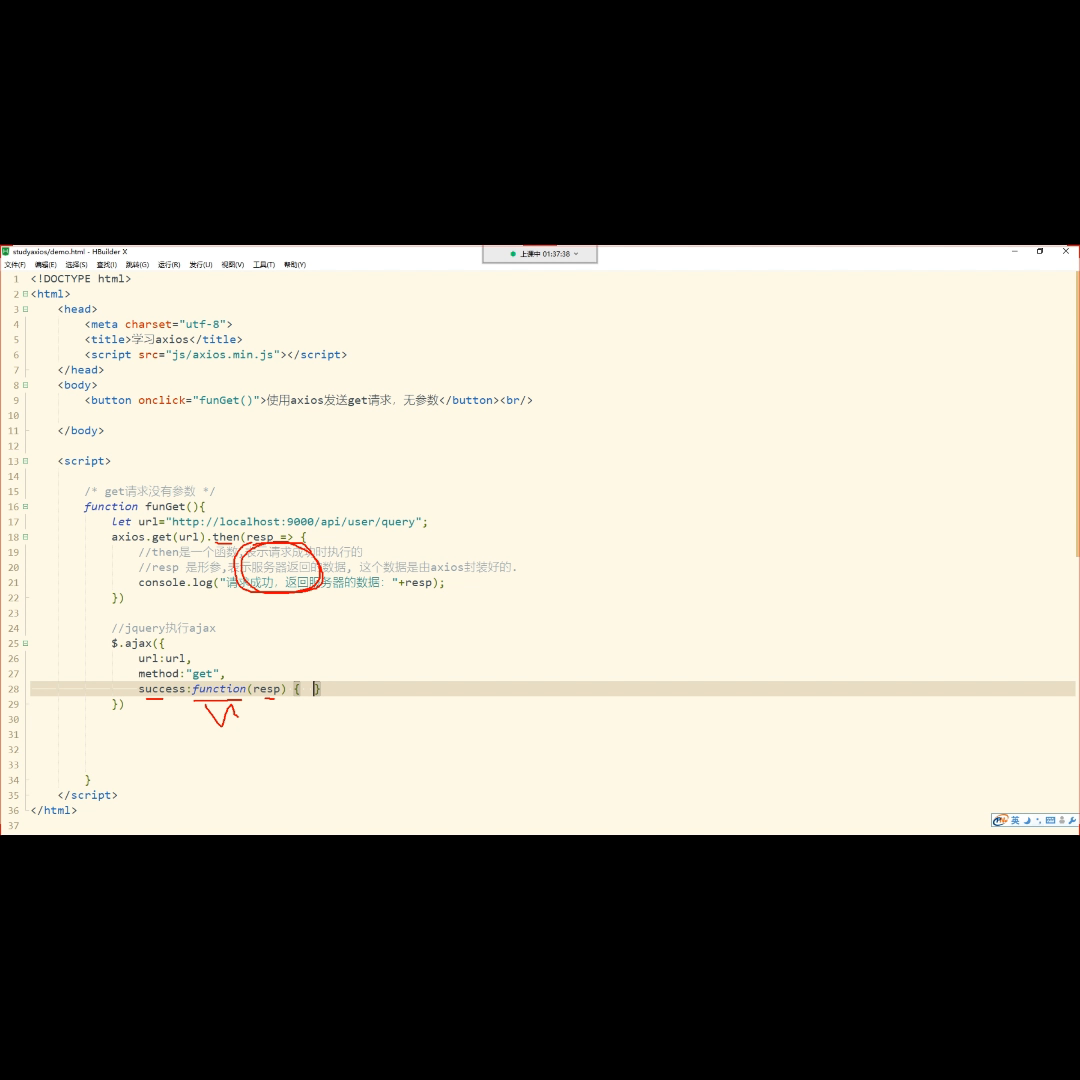Screen dimensions: 1080x1080
Task: Open the 查找(I) menu
Action: pos(107,264)
